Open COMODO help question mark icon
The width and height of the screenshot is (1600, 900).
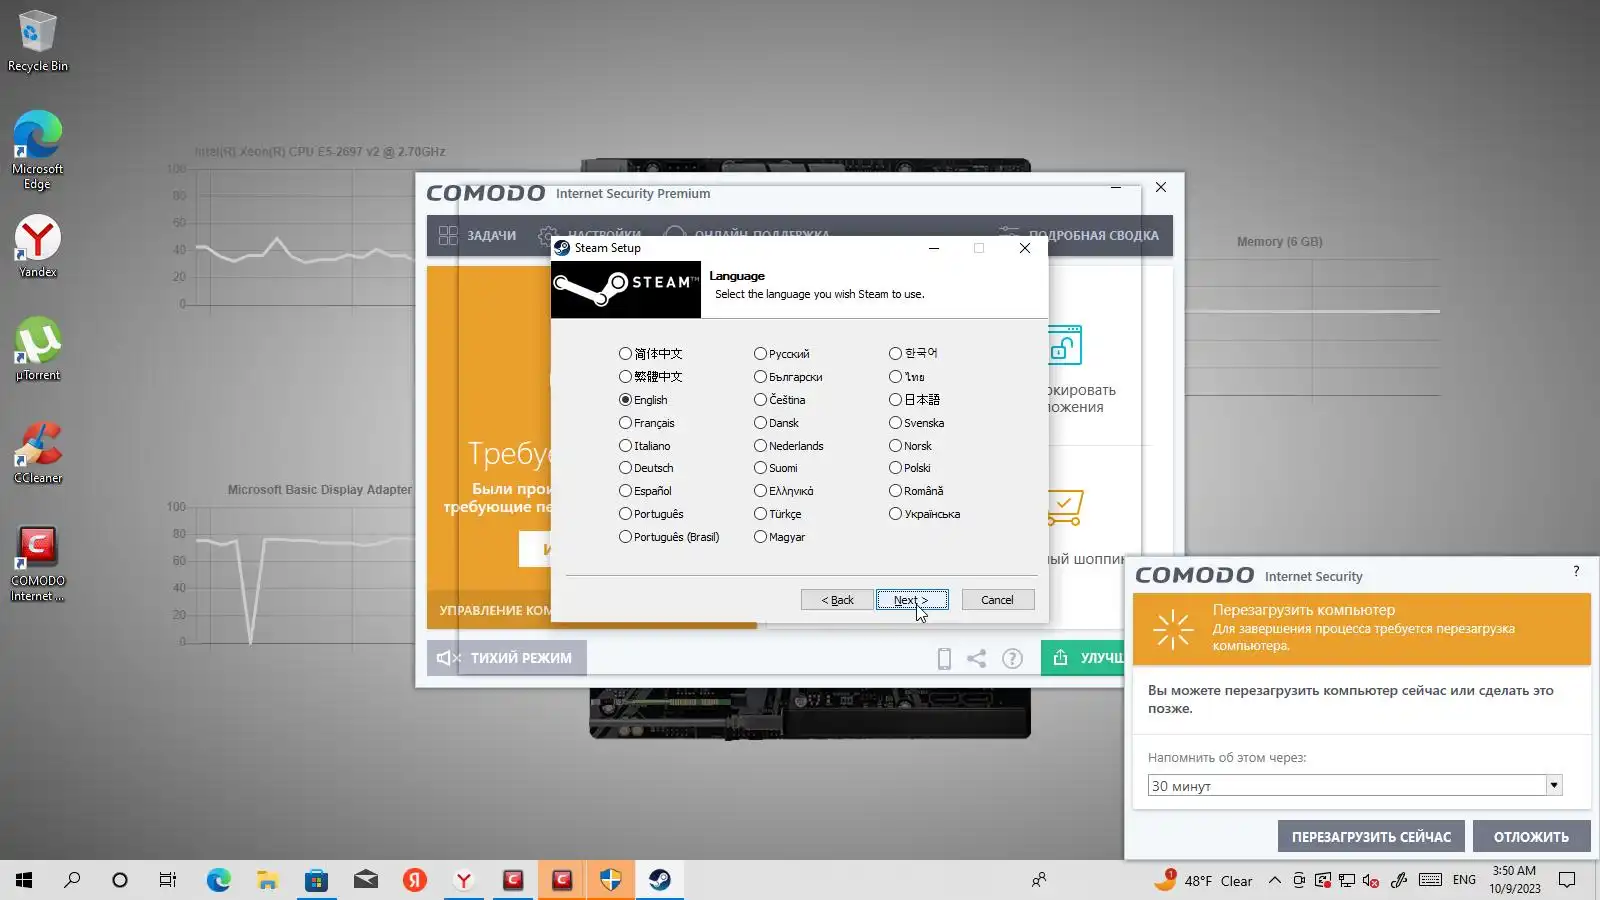point(1012,658)
